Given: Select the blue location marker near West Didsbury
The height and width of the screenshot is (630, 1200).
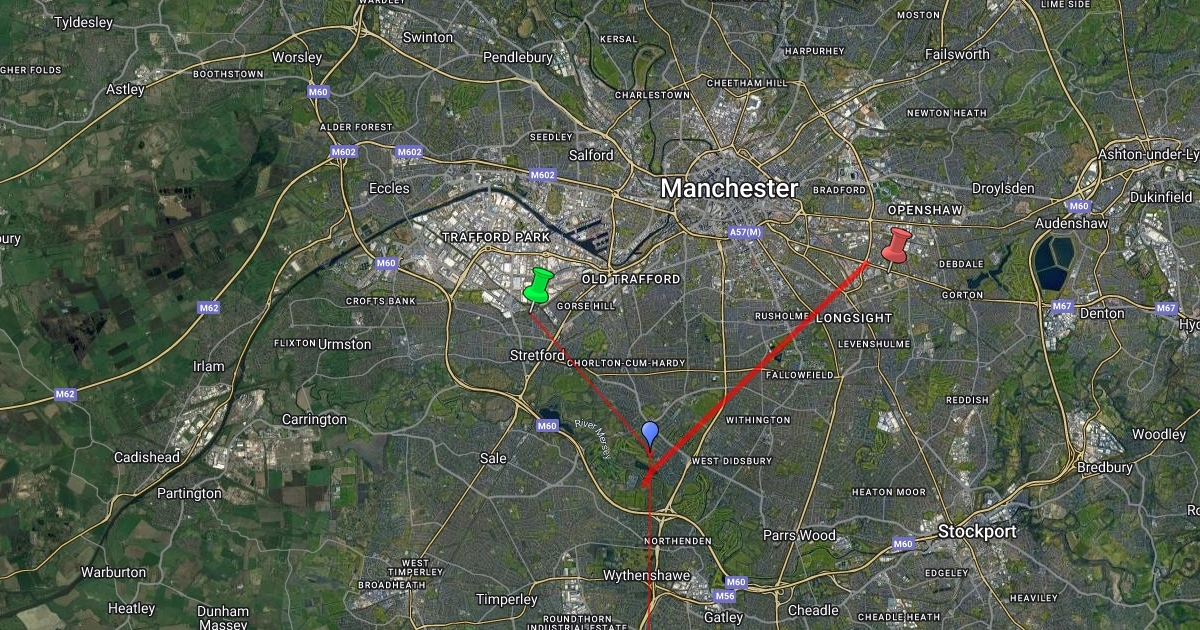Looking at the screenshot, I should 650,435.
